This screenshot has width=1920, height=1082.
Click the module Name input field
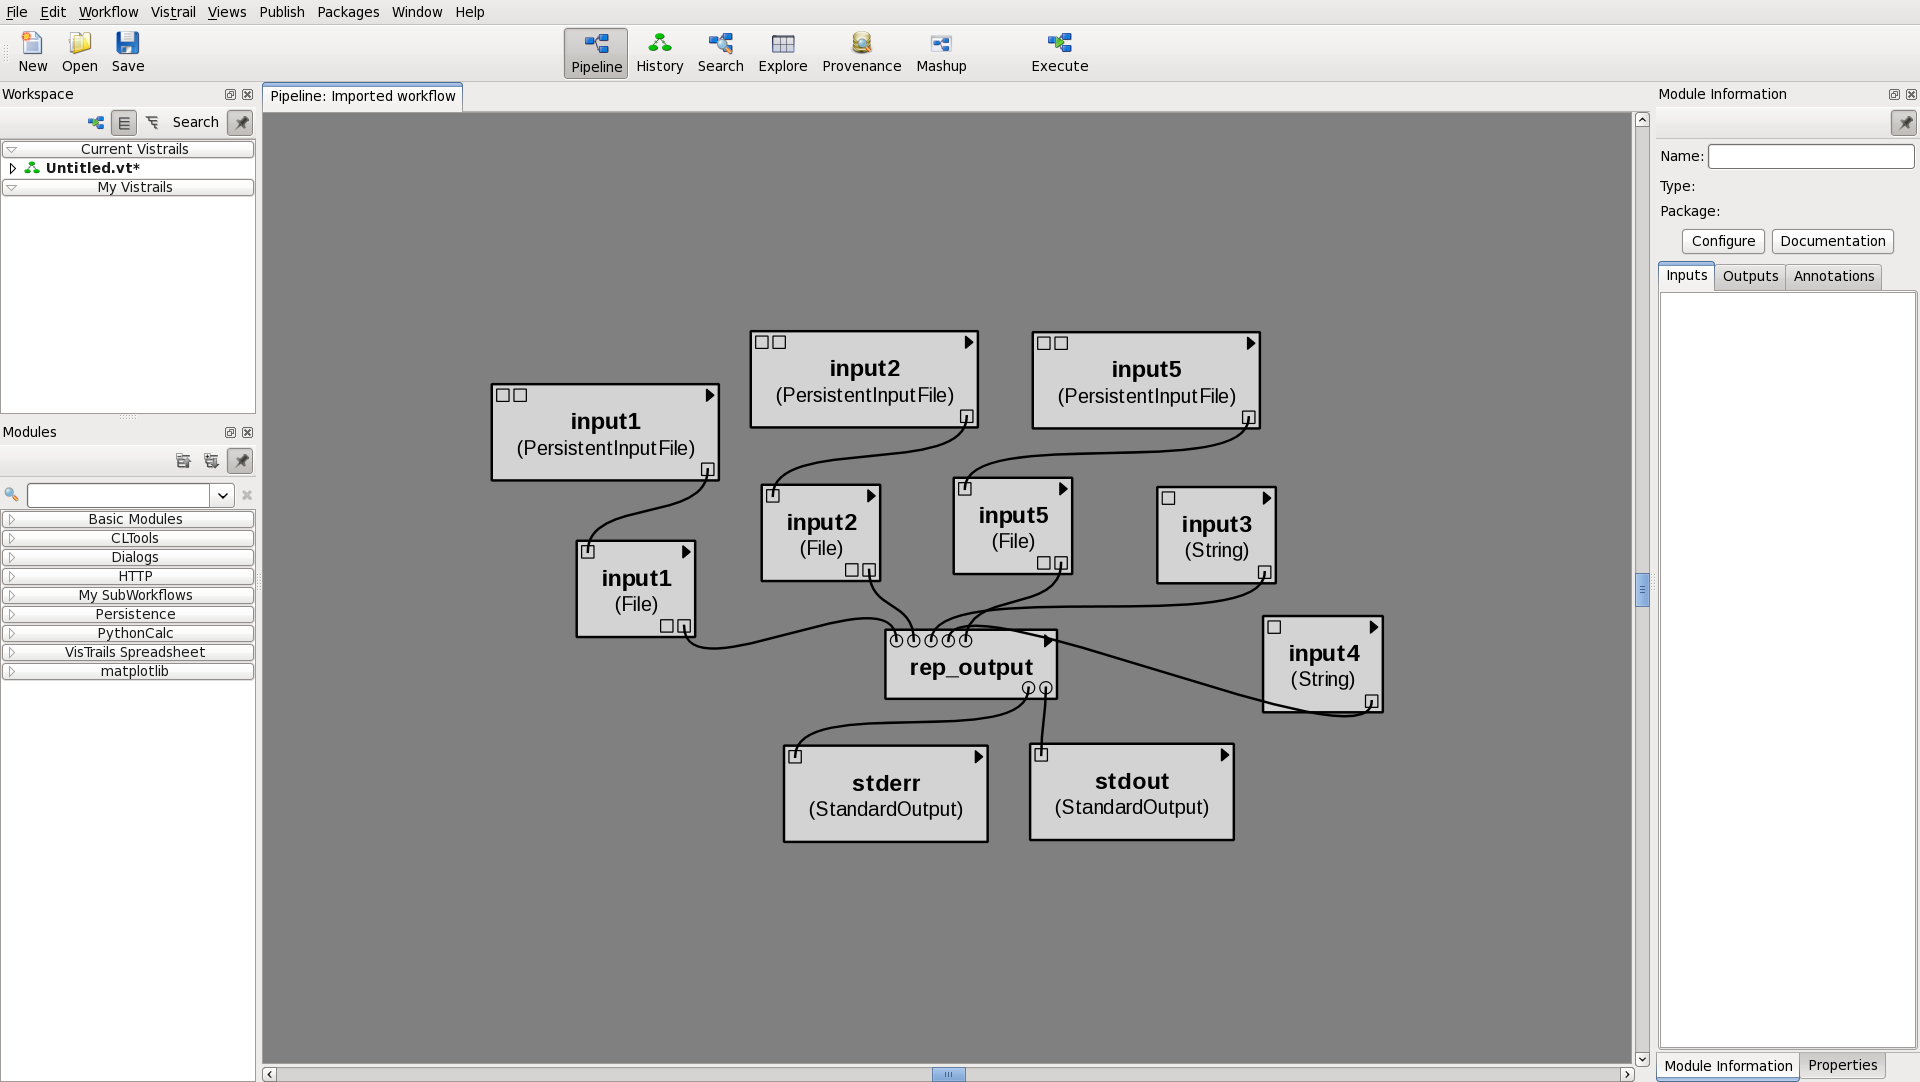point(1810,156)
